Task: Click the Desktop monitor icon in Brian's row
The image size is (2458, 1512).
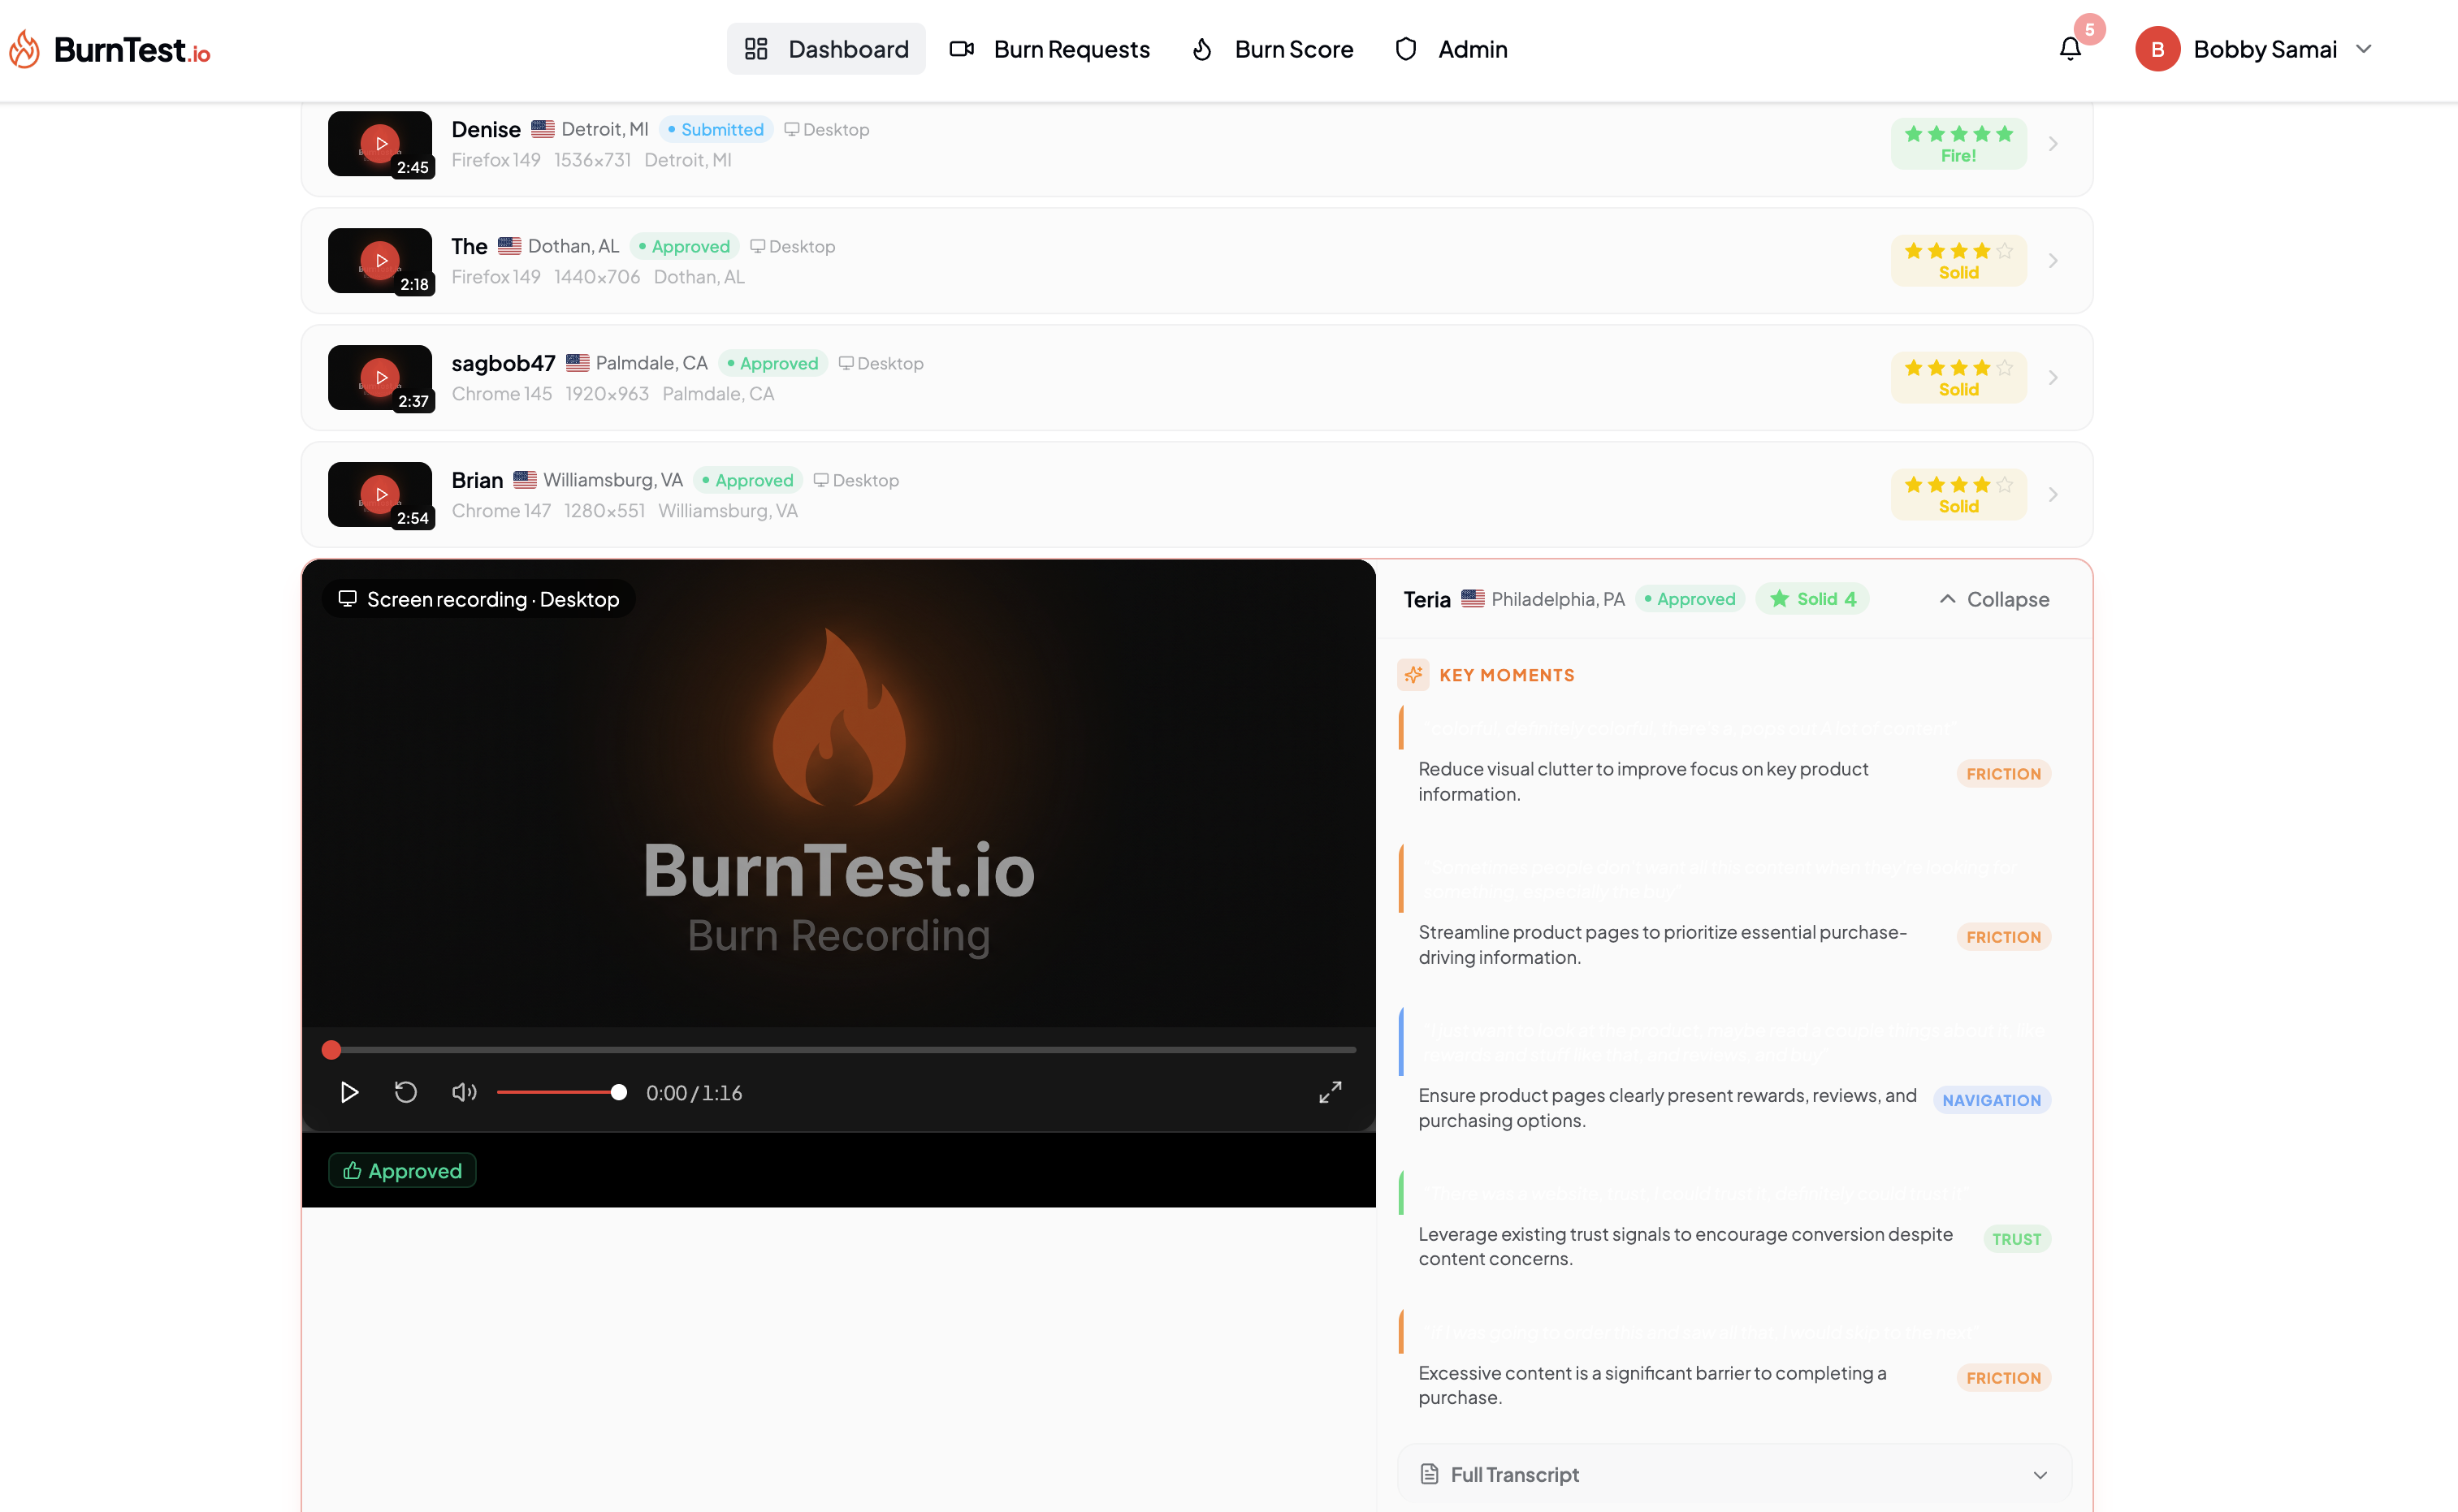Action: [x=820, y=480]
